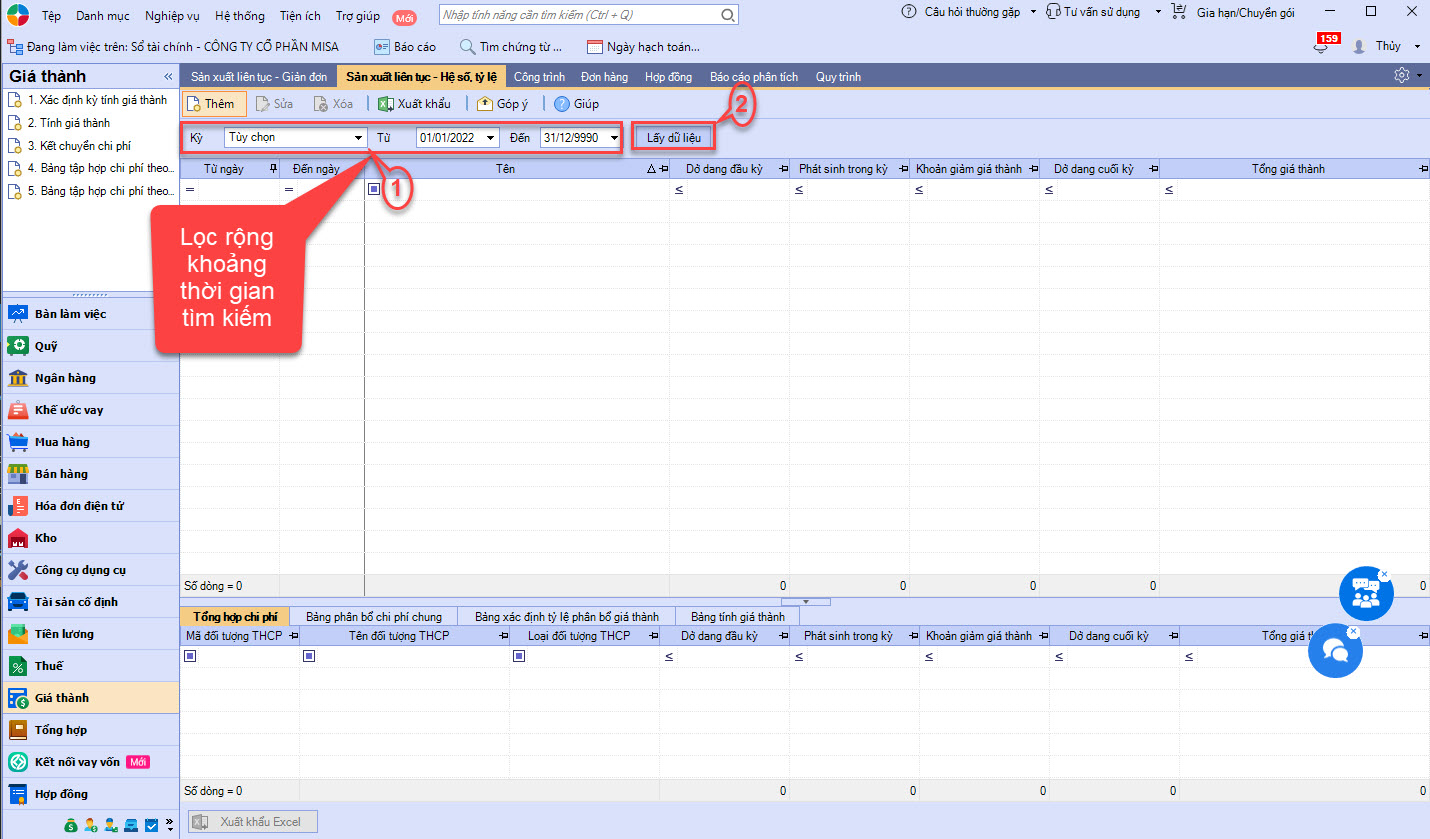Open Tìm chứng từ search tool
This screenshot has width=1430, height=839.
511,47
